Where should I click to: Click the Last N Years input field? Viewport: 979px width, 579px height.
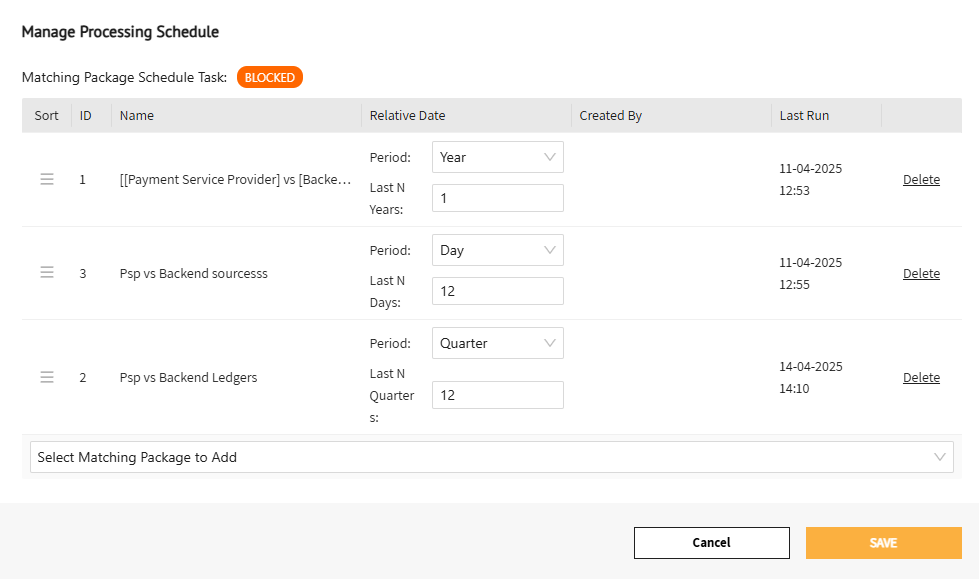497,198
